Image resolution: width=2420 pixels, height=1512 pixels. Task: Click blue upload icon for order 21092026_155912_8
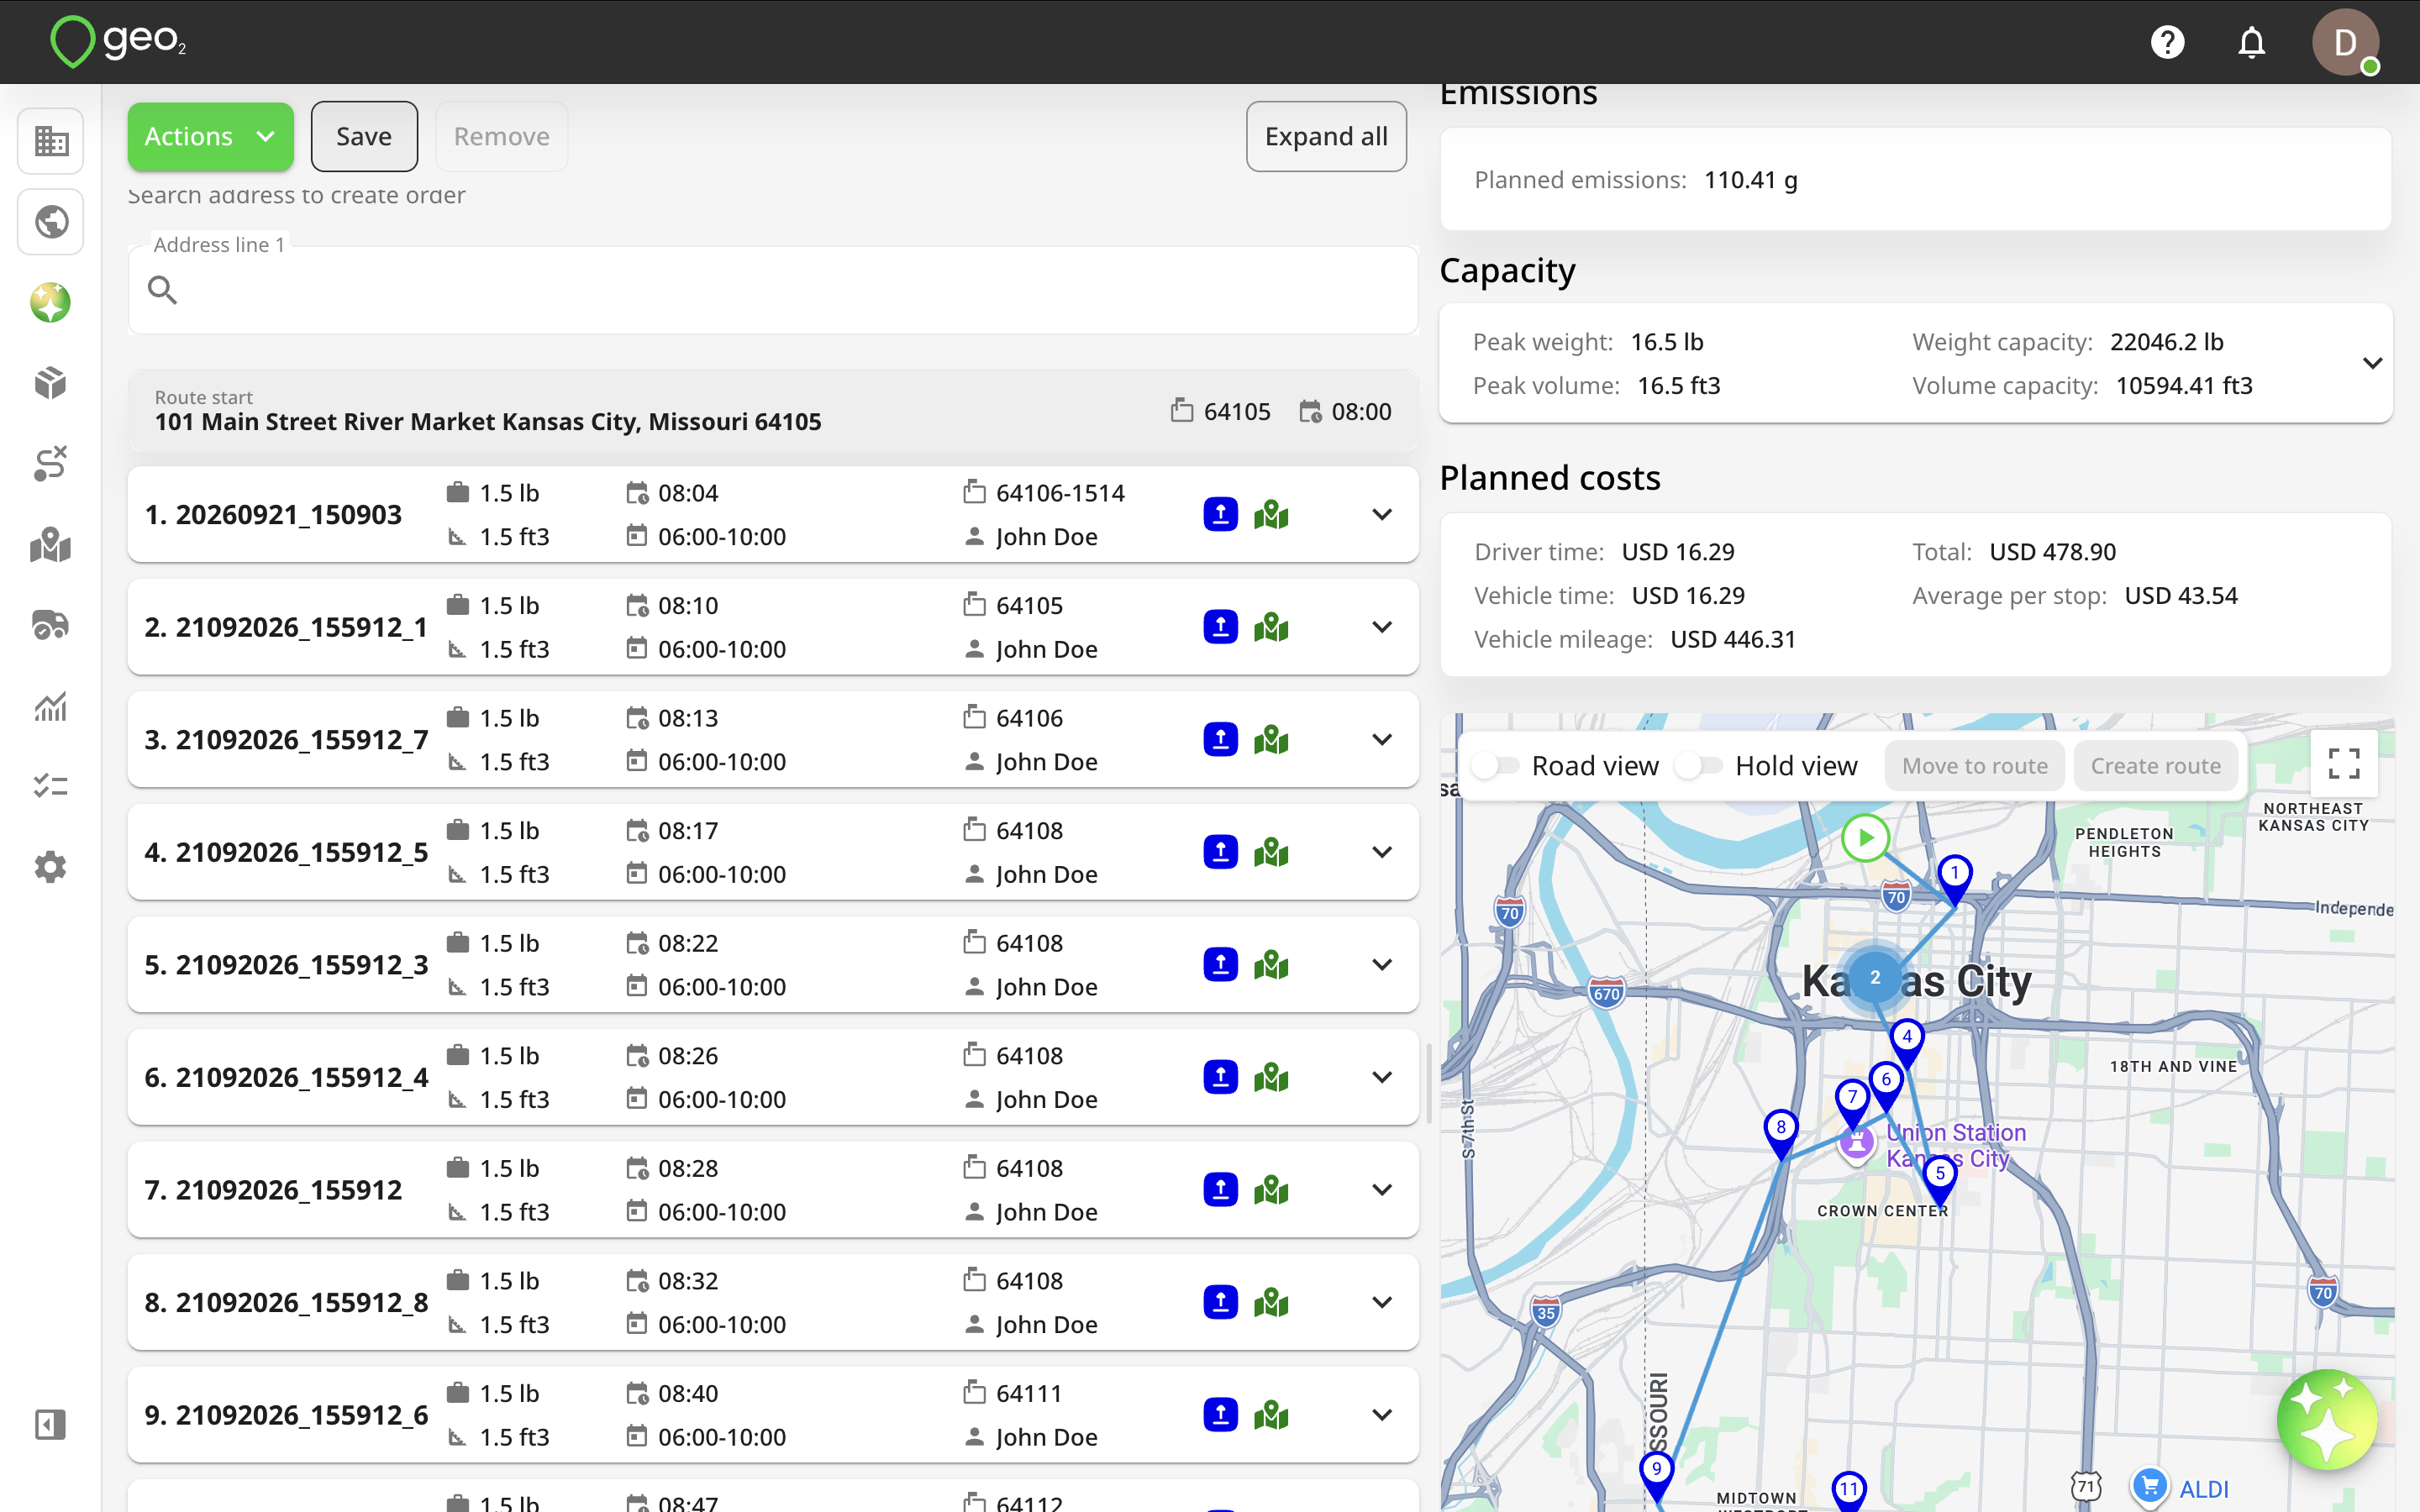point(1220,1302)
